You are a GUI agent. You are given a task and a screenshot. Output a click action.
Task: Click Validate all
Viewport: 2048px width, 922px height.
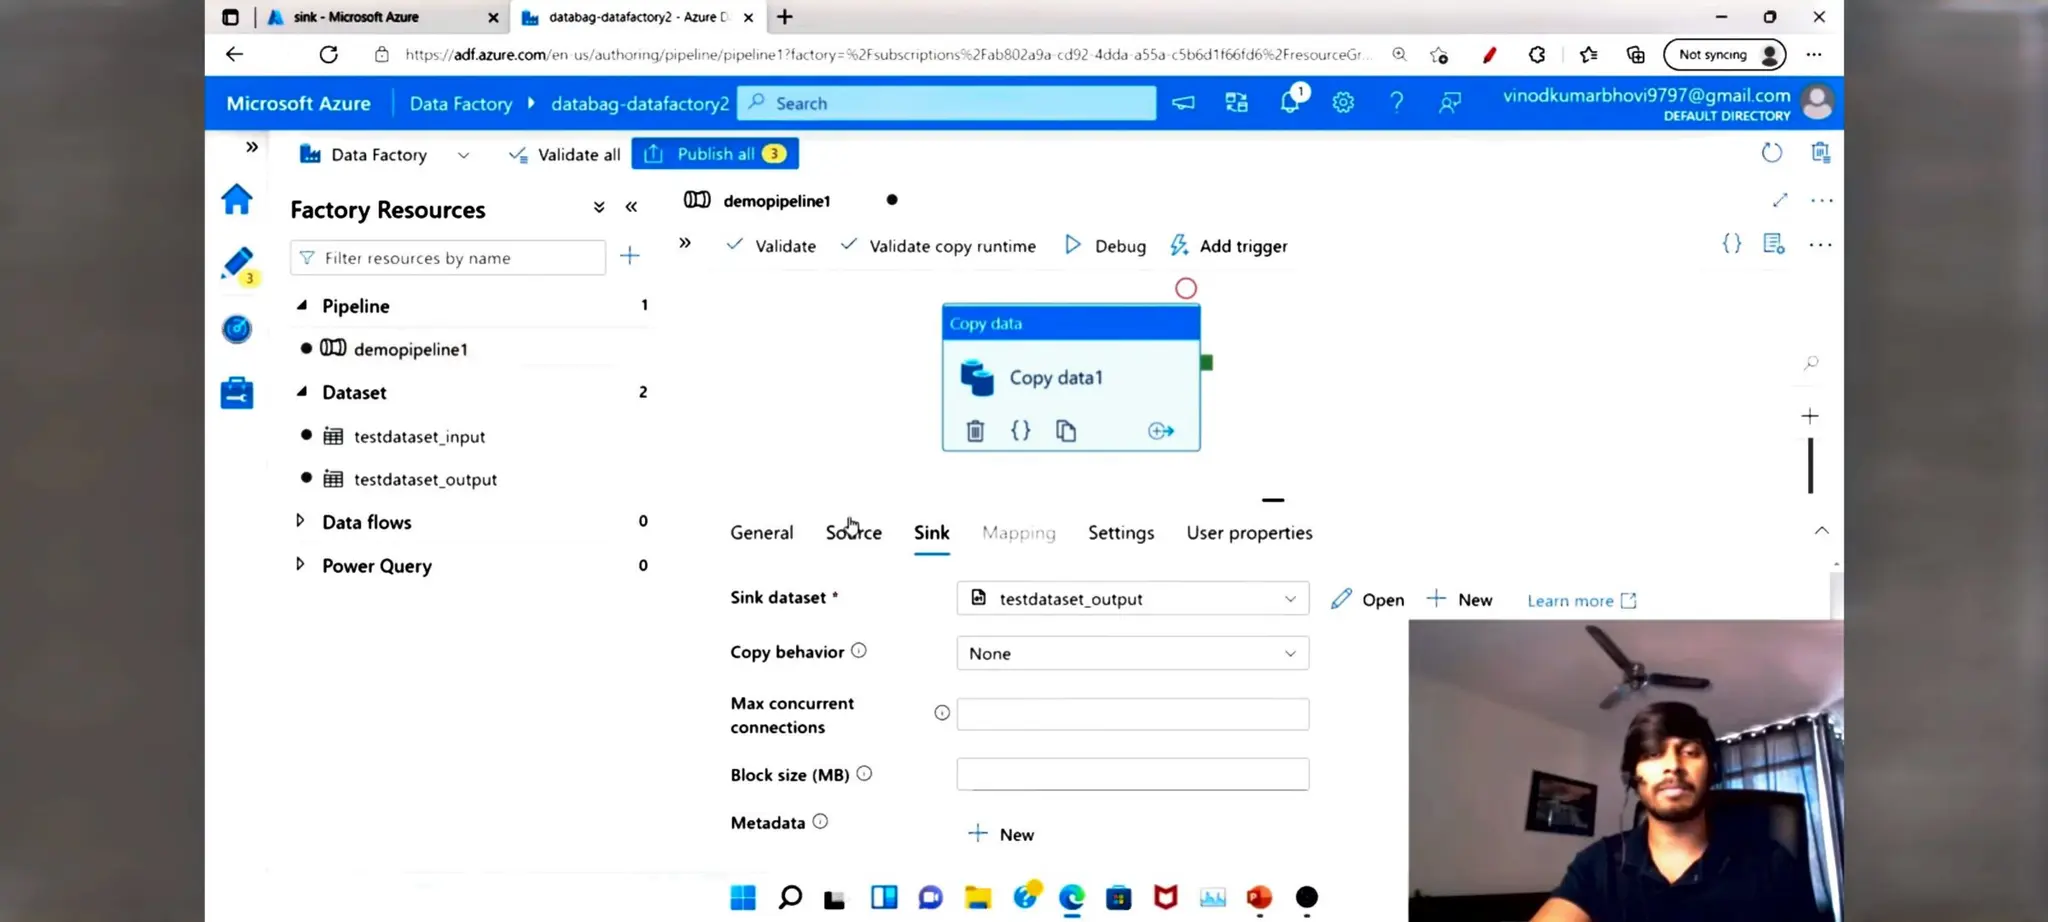(x=565, y=155)
